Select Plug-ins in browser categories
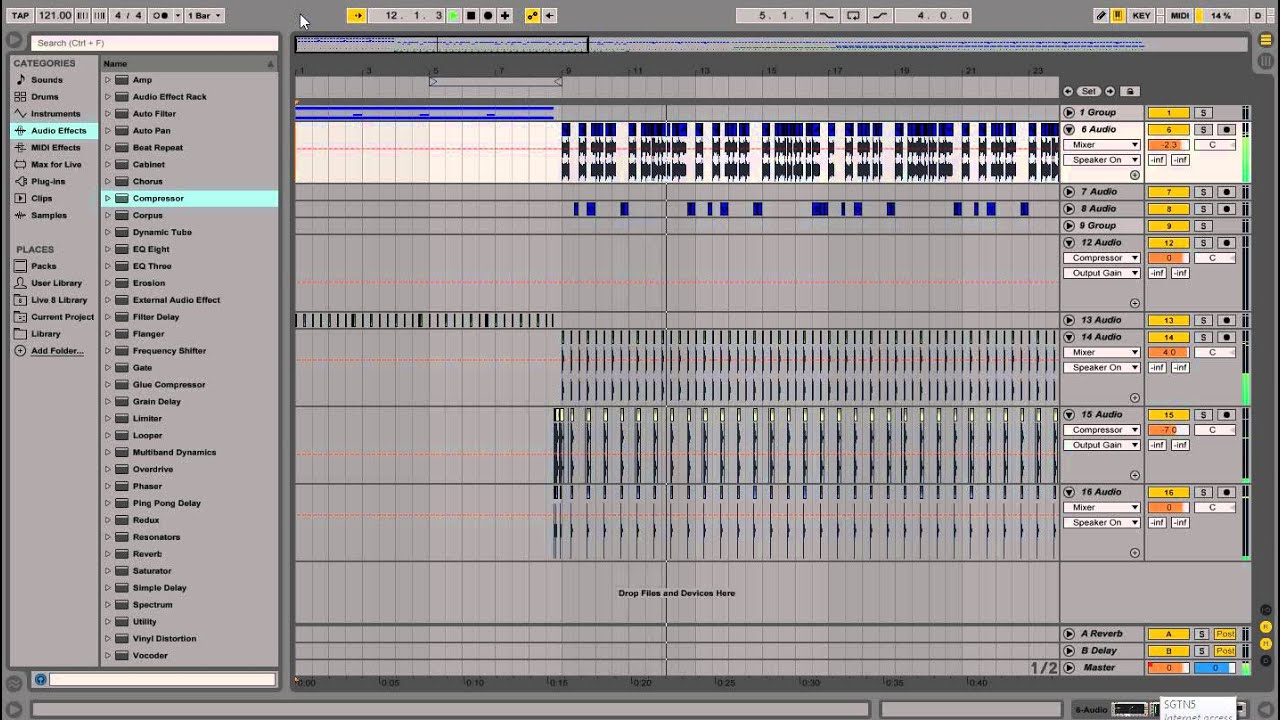Image resolution: width=1280 pixels, height=720 pixels. pyautogui.click(x=47, y=182)
